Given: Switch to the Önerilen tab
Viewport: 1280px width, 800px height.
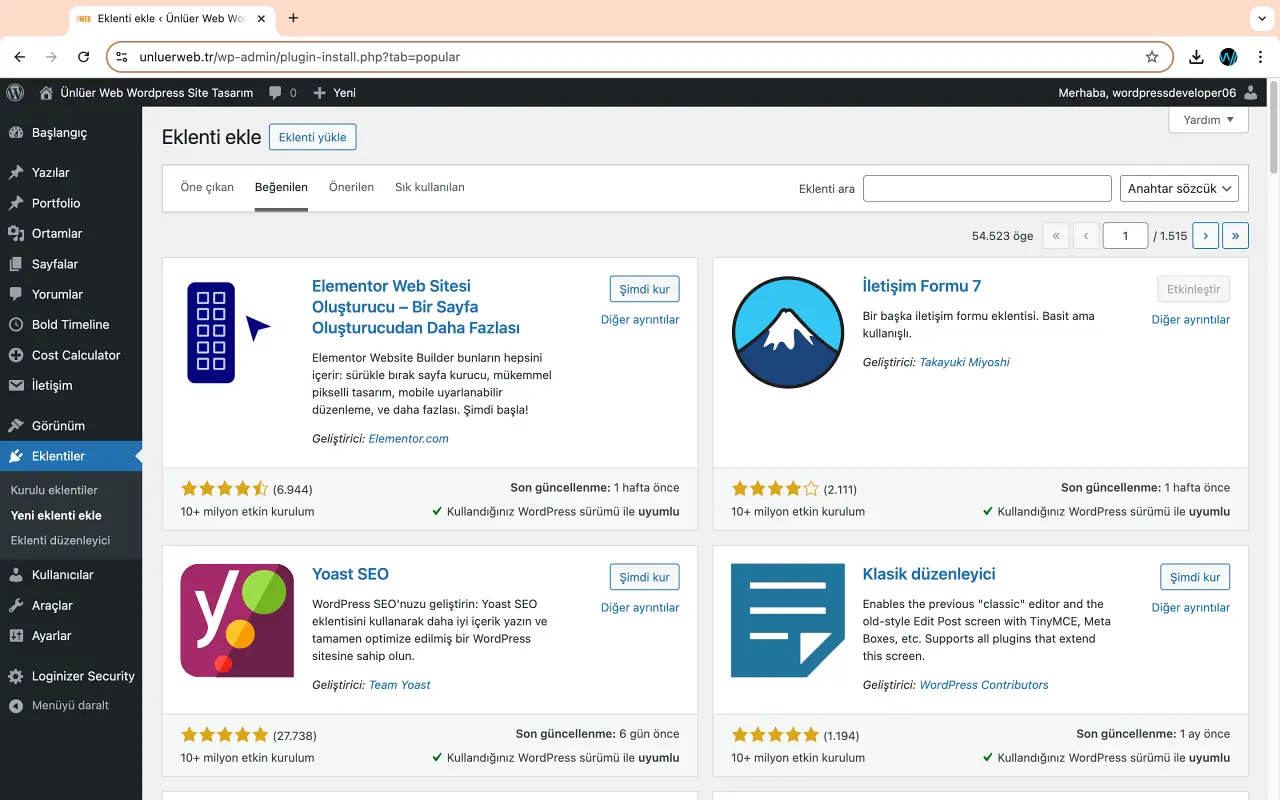Looking at the screenshot, I should pos(351,187).
